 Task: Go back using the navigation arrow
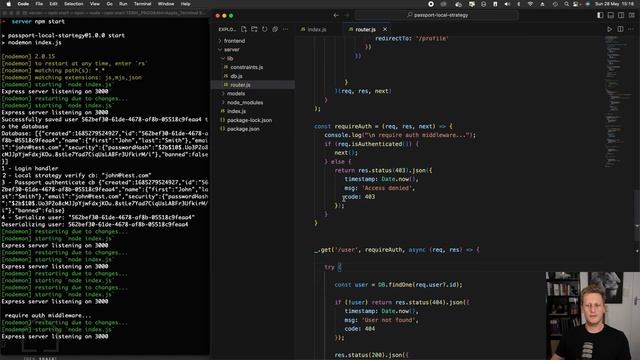click(336, 15)
